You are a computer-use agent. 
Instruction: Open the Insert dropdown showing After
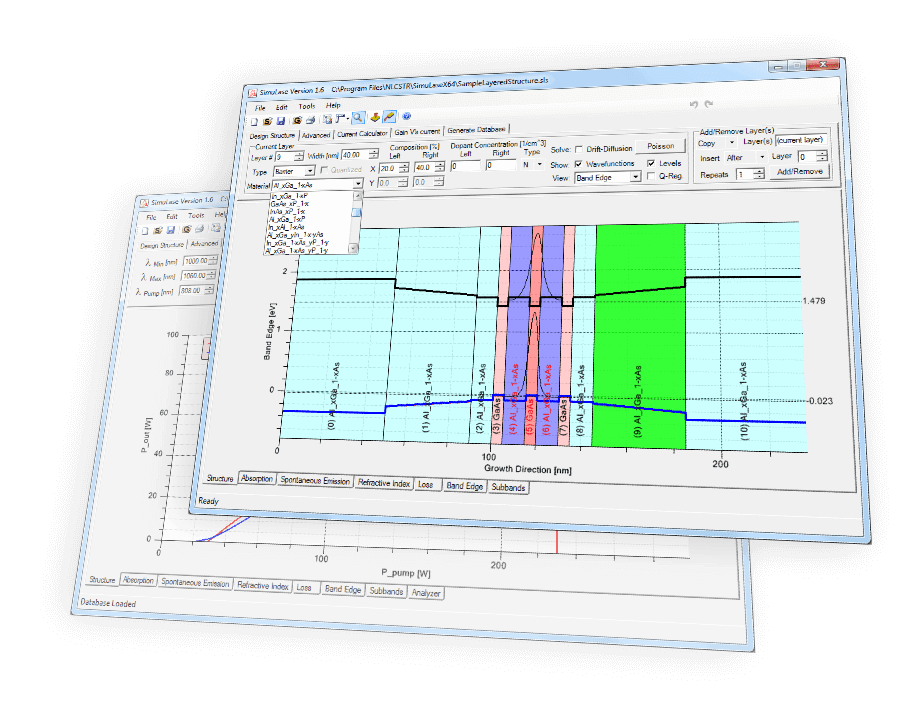click(745, 157)
